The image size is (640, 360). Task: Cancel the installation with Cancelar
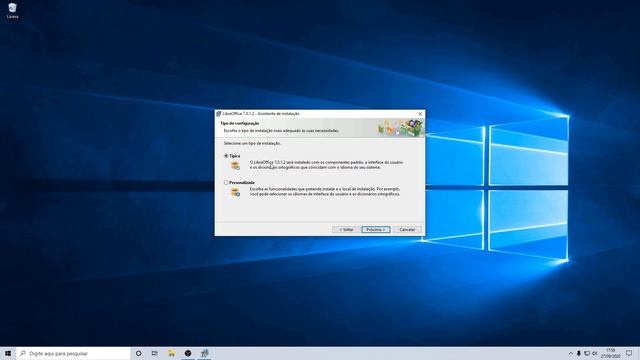click(x=407, y=230)
